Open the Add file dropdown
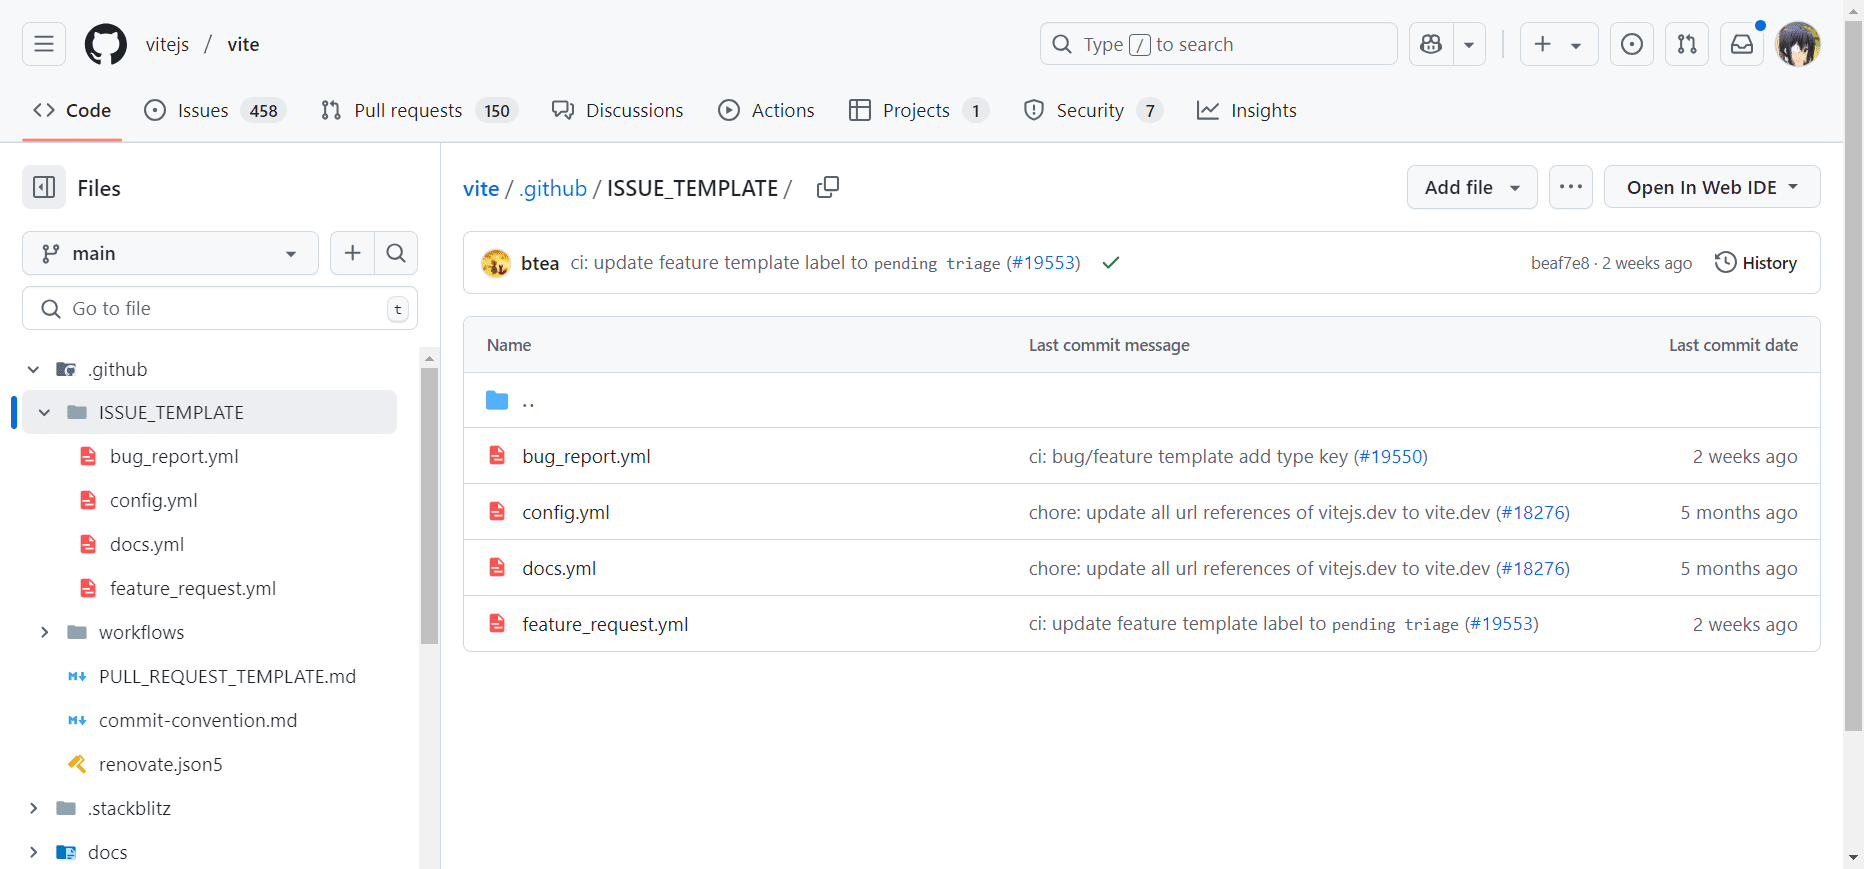 [x=1472, y=187]
